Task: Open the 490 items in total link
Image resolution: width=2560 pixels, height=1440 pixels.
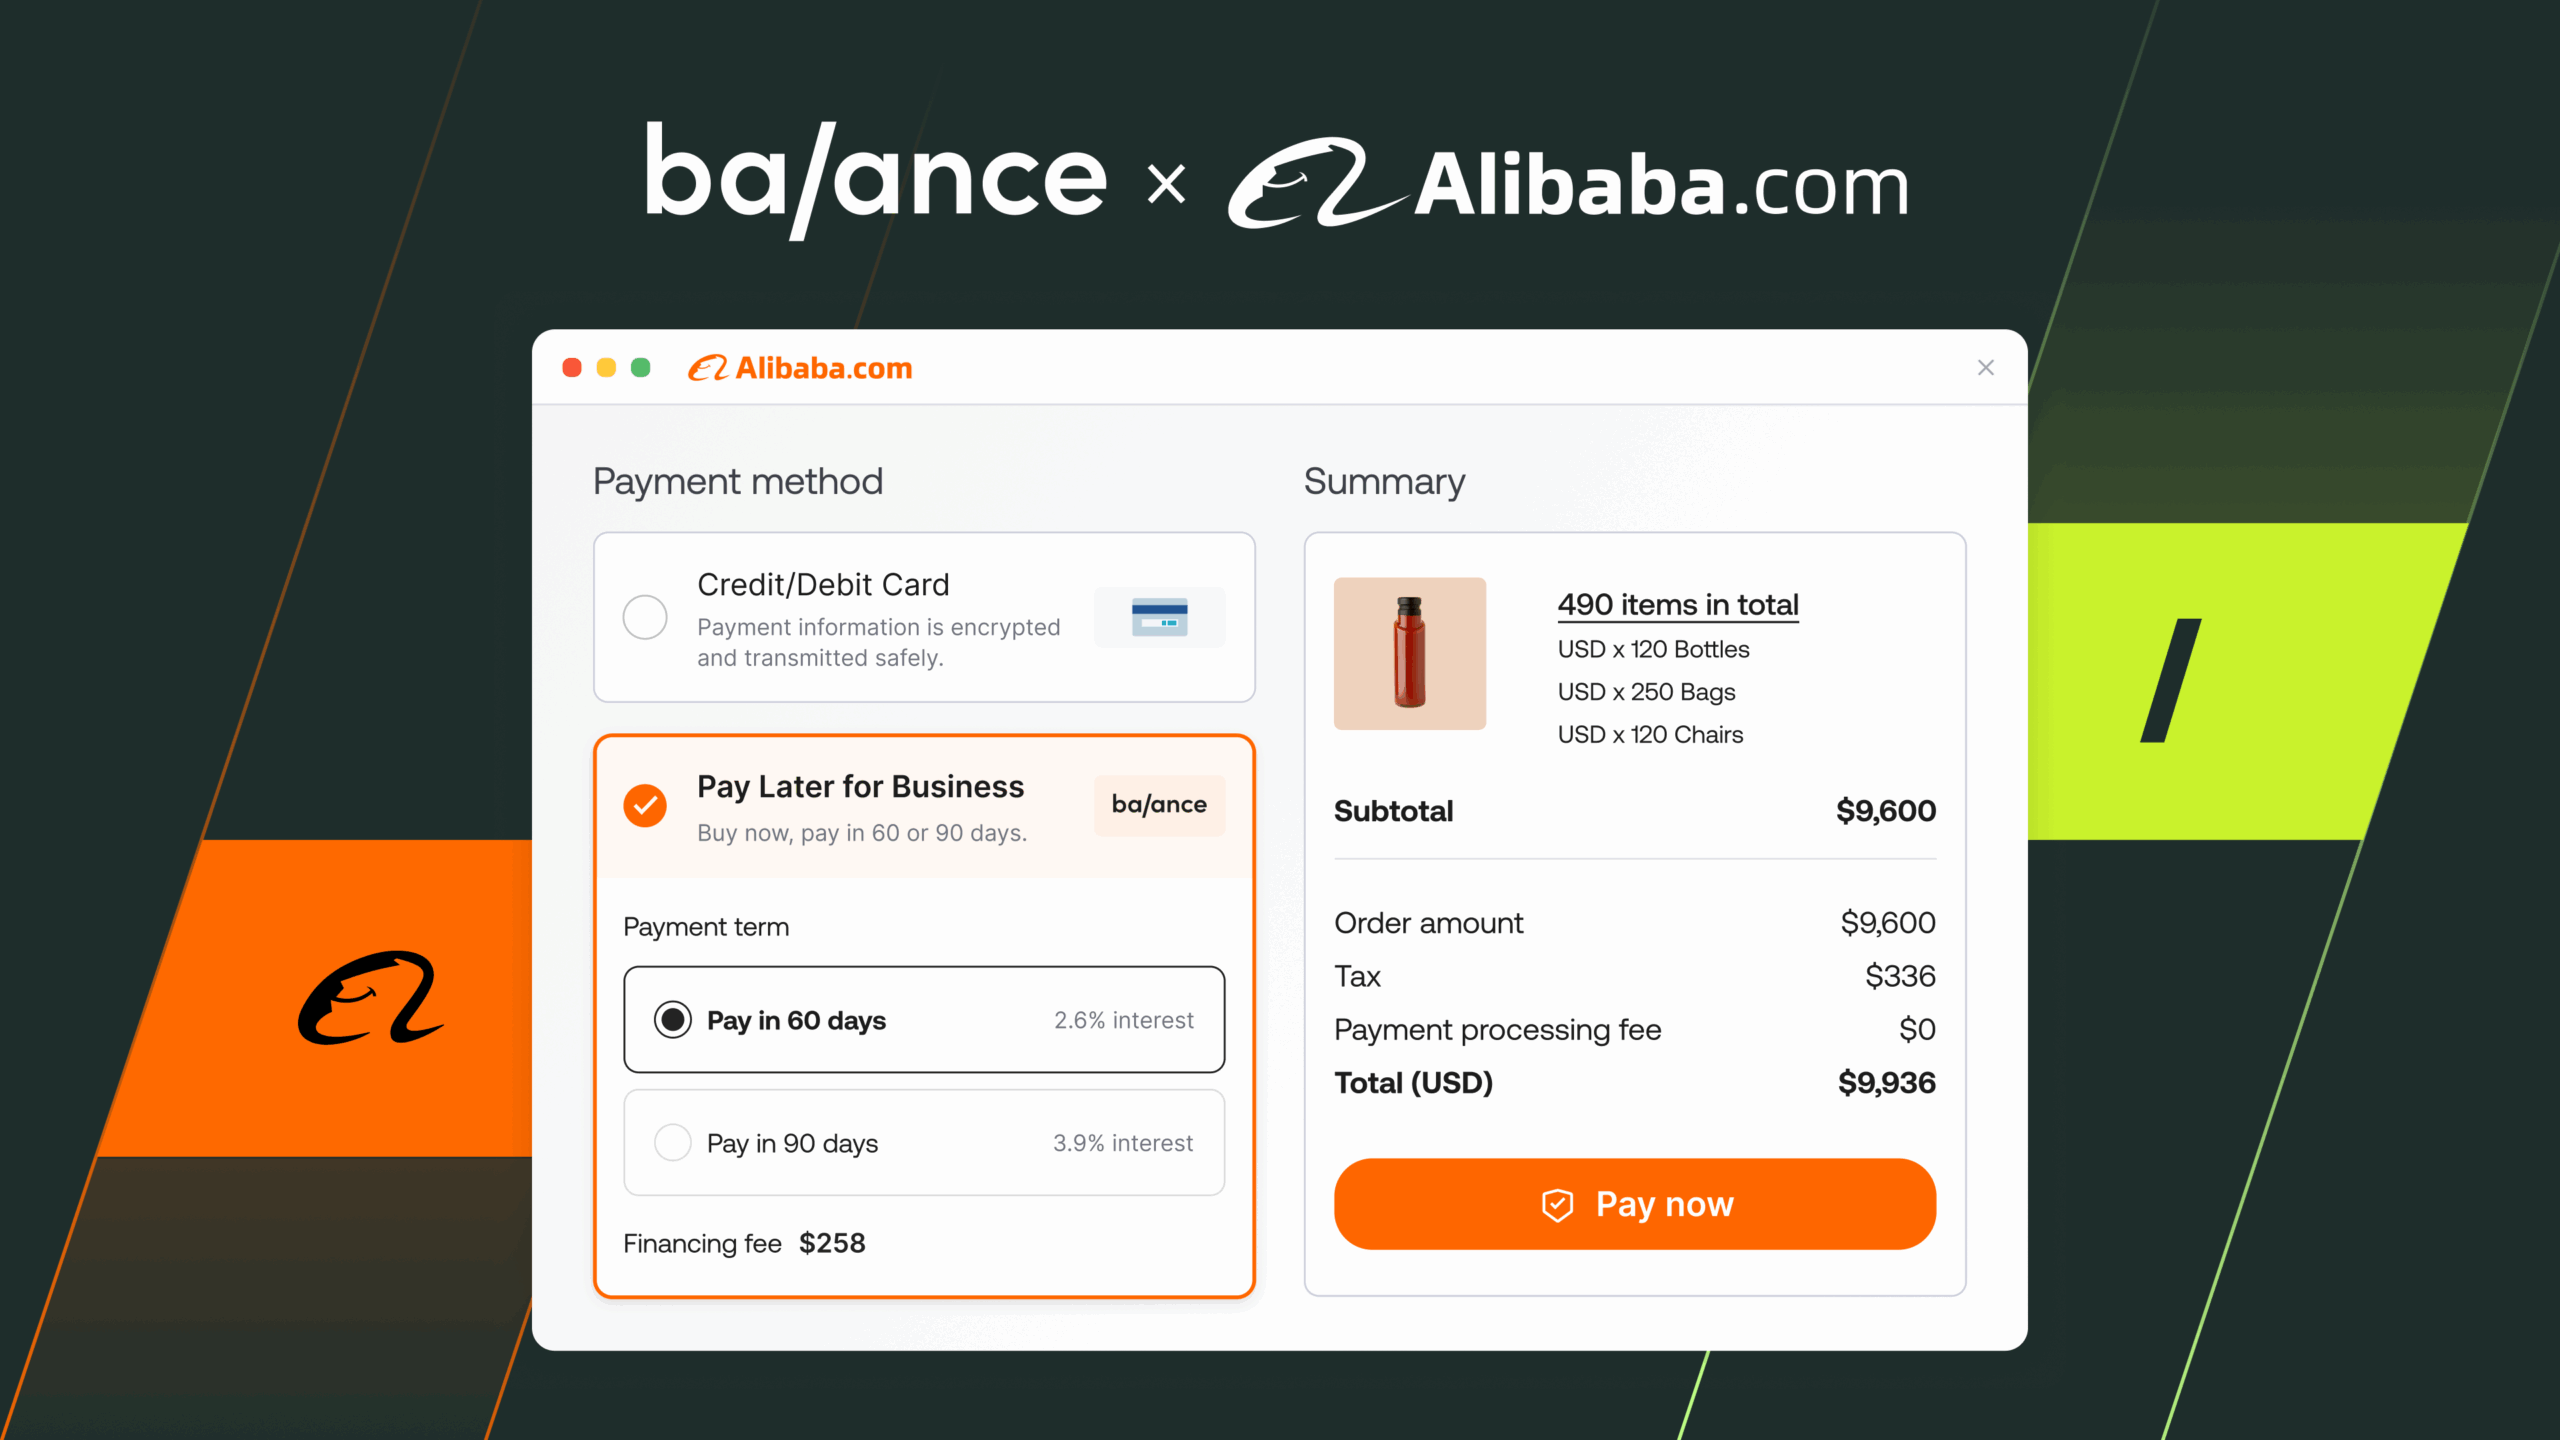Action: (1677, 604)
